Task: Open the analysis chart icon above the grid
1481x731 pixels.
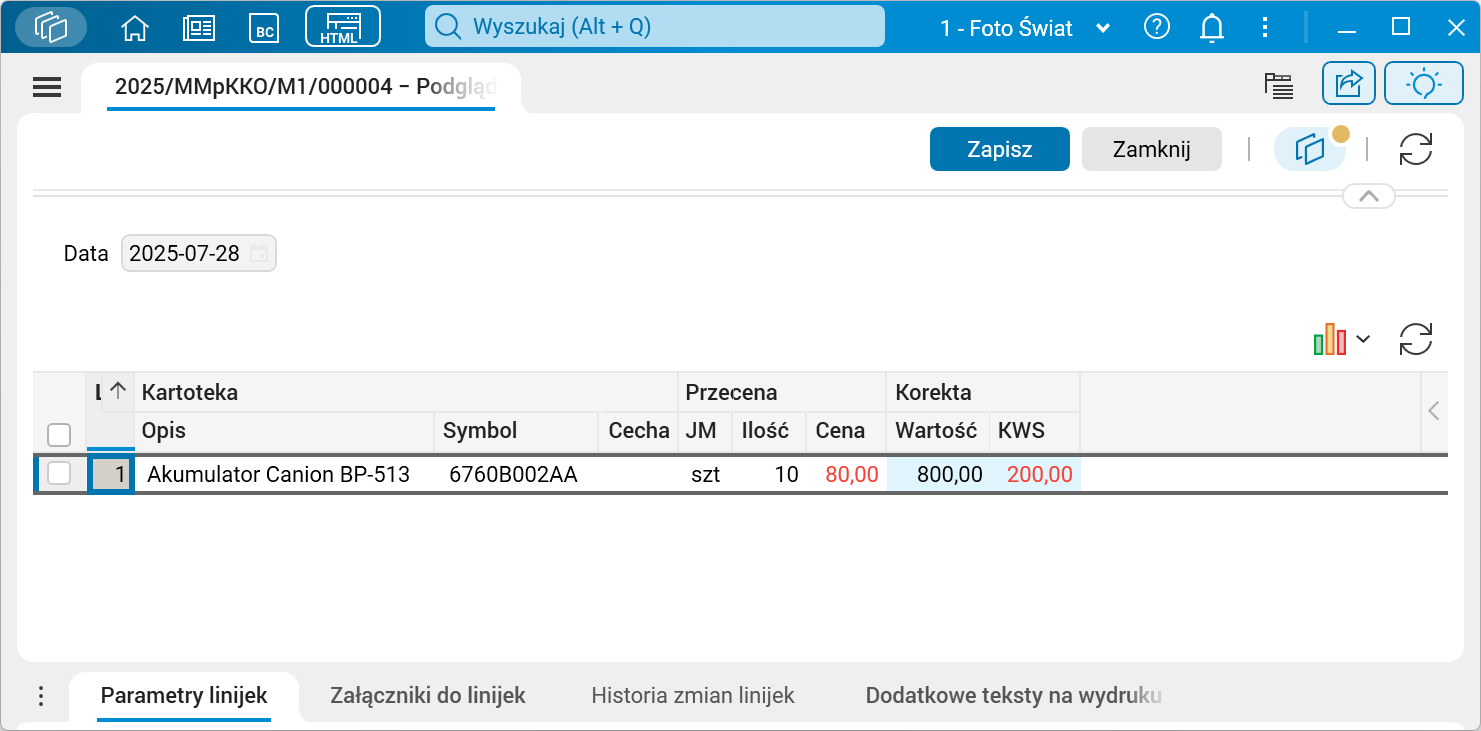Action: (1330, 339)
